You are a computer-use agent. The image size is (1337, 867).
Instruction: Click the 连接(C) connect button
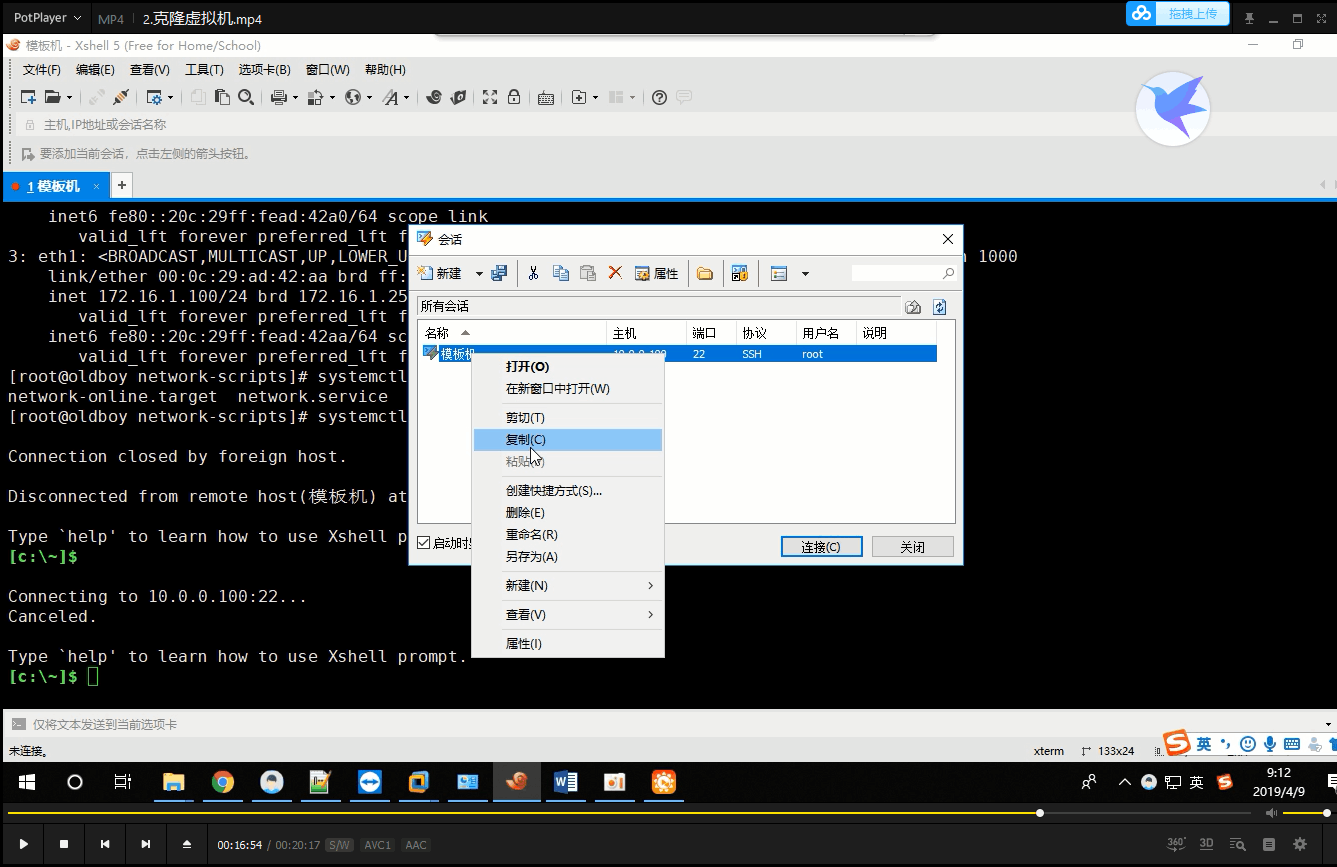tap(821, 547)
